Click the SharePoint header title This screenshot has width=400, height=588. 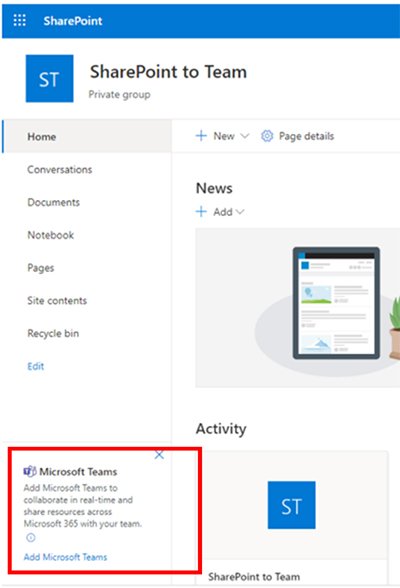tap(73, 21)
